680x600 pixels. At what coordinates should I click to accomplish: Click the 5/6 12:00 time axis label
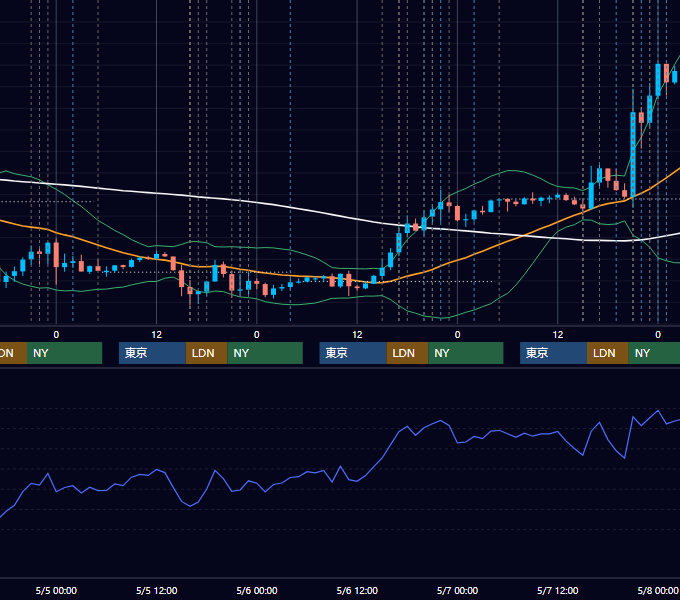point(357,590)
